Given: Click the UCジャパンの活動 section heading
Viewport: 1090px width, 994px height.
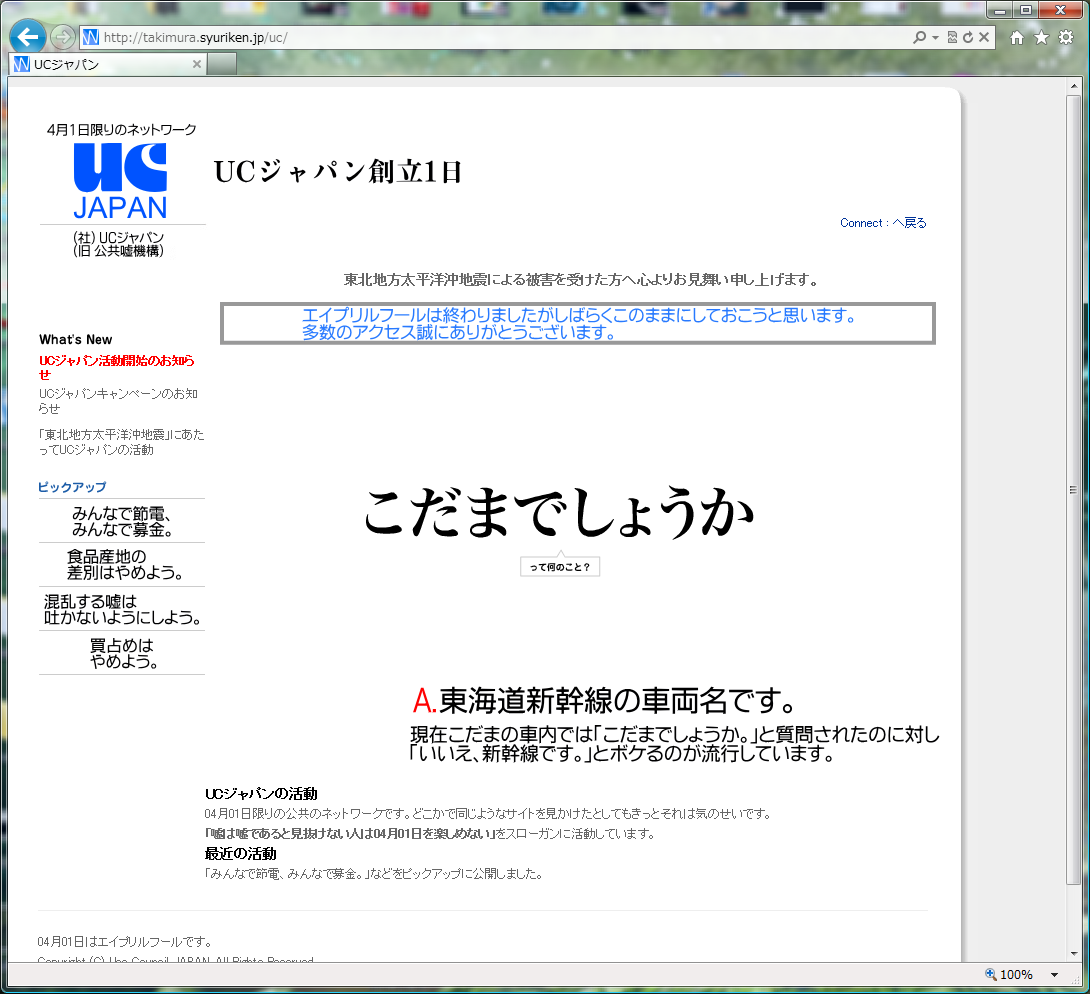Looking at the screenshot, I should [261, 794].
